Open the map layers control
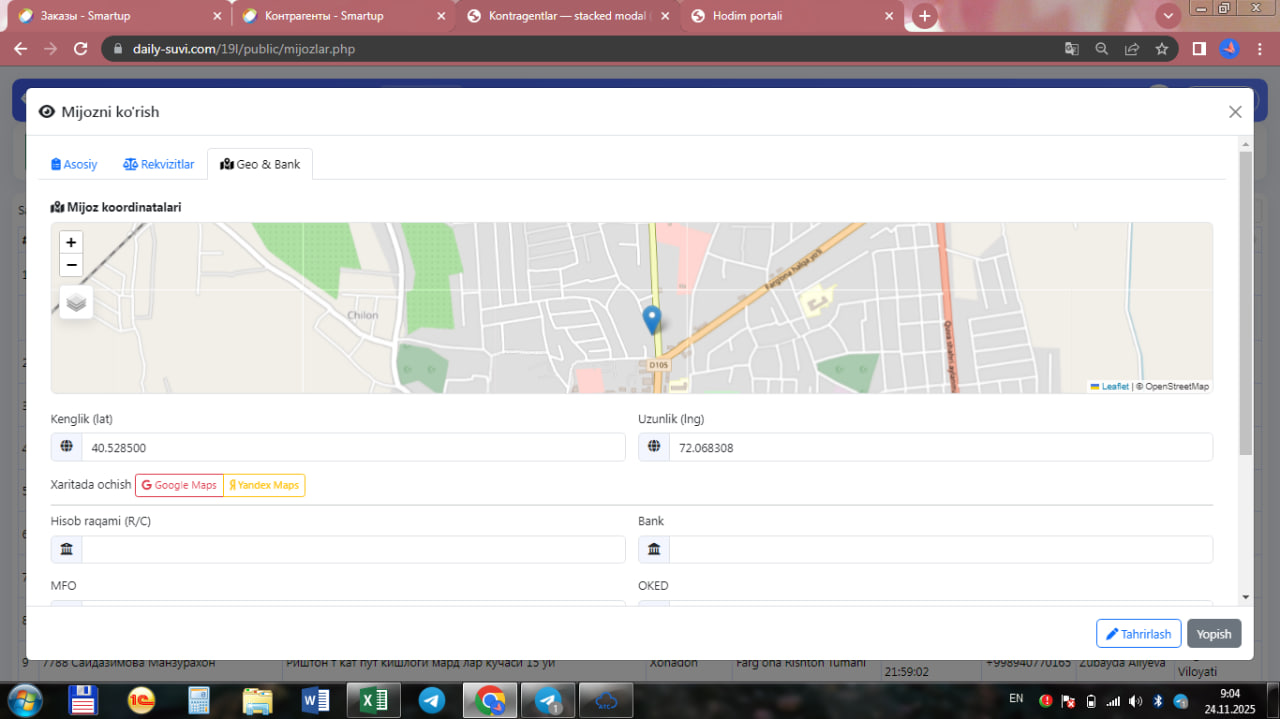 [76, 302]
